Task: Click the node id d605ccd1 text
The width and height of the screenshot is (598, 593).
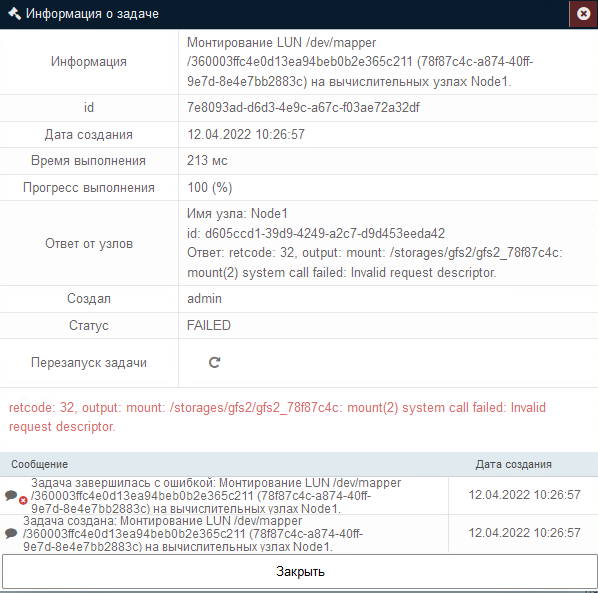Action: tap(316, 233)
